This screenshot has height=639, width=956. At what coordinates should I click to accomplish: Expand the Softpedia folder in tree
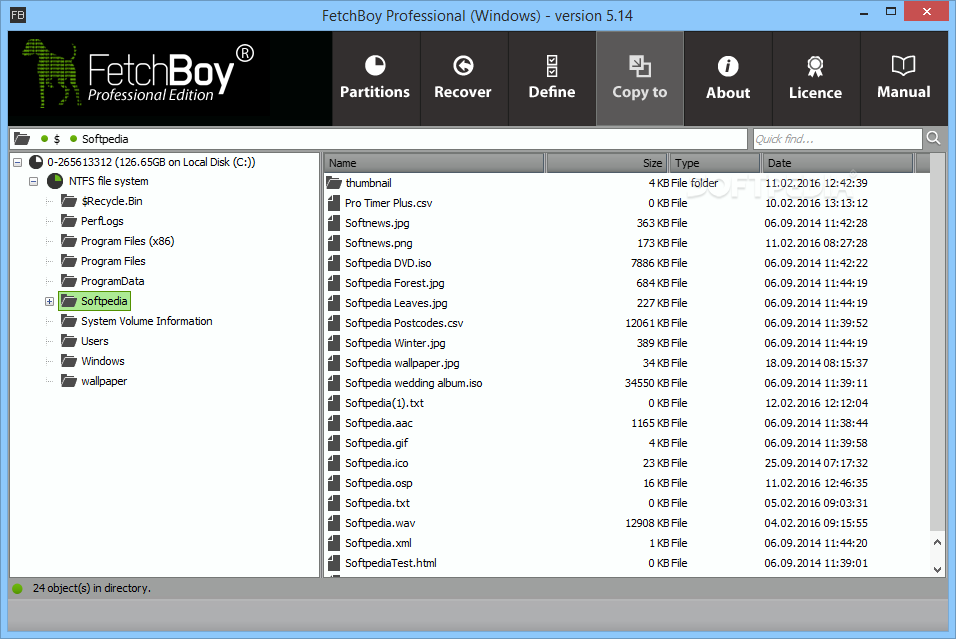(49, 301)
